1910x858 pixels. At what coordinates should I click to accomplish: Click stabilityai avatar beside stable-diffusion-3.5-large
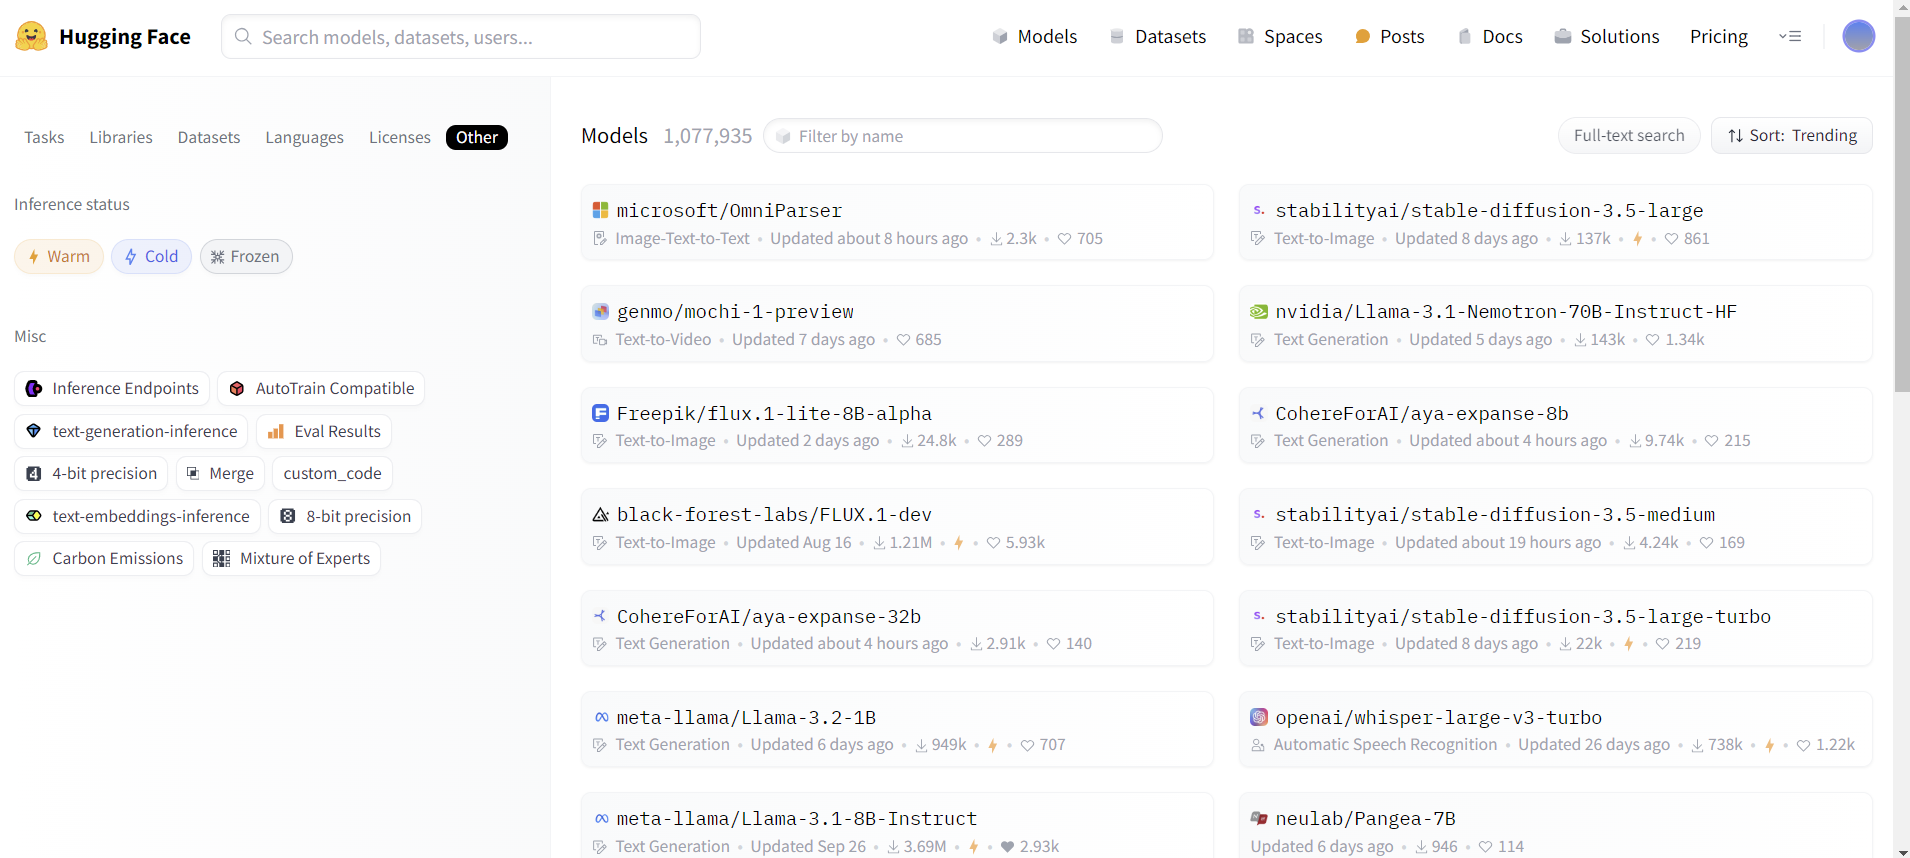click(1259, 211)
